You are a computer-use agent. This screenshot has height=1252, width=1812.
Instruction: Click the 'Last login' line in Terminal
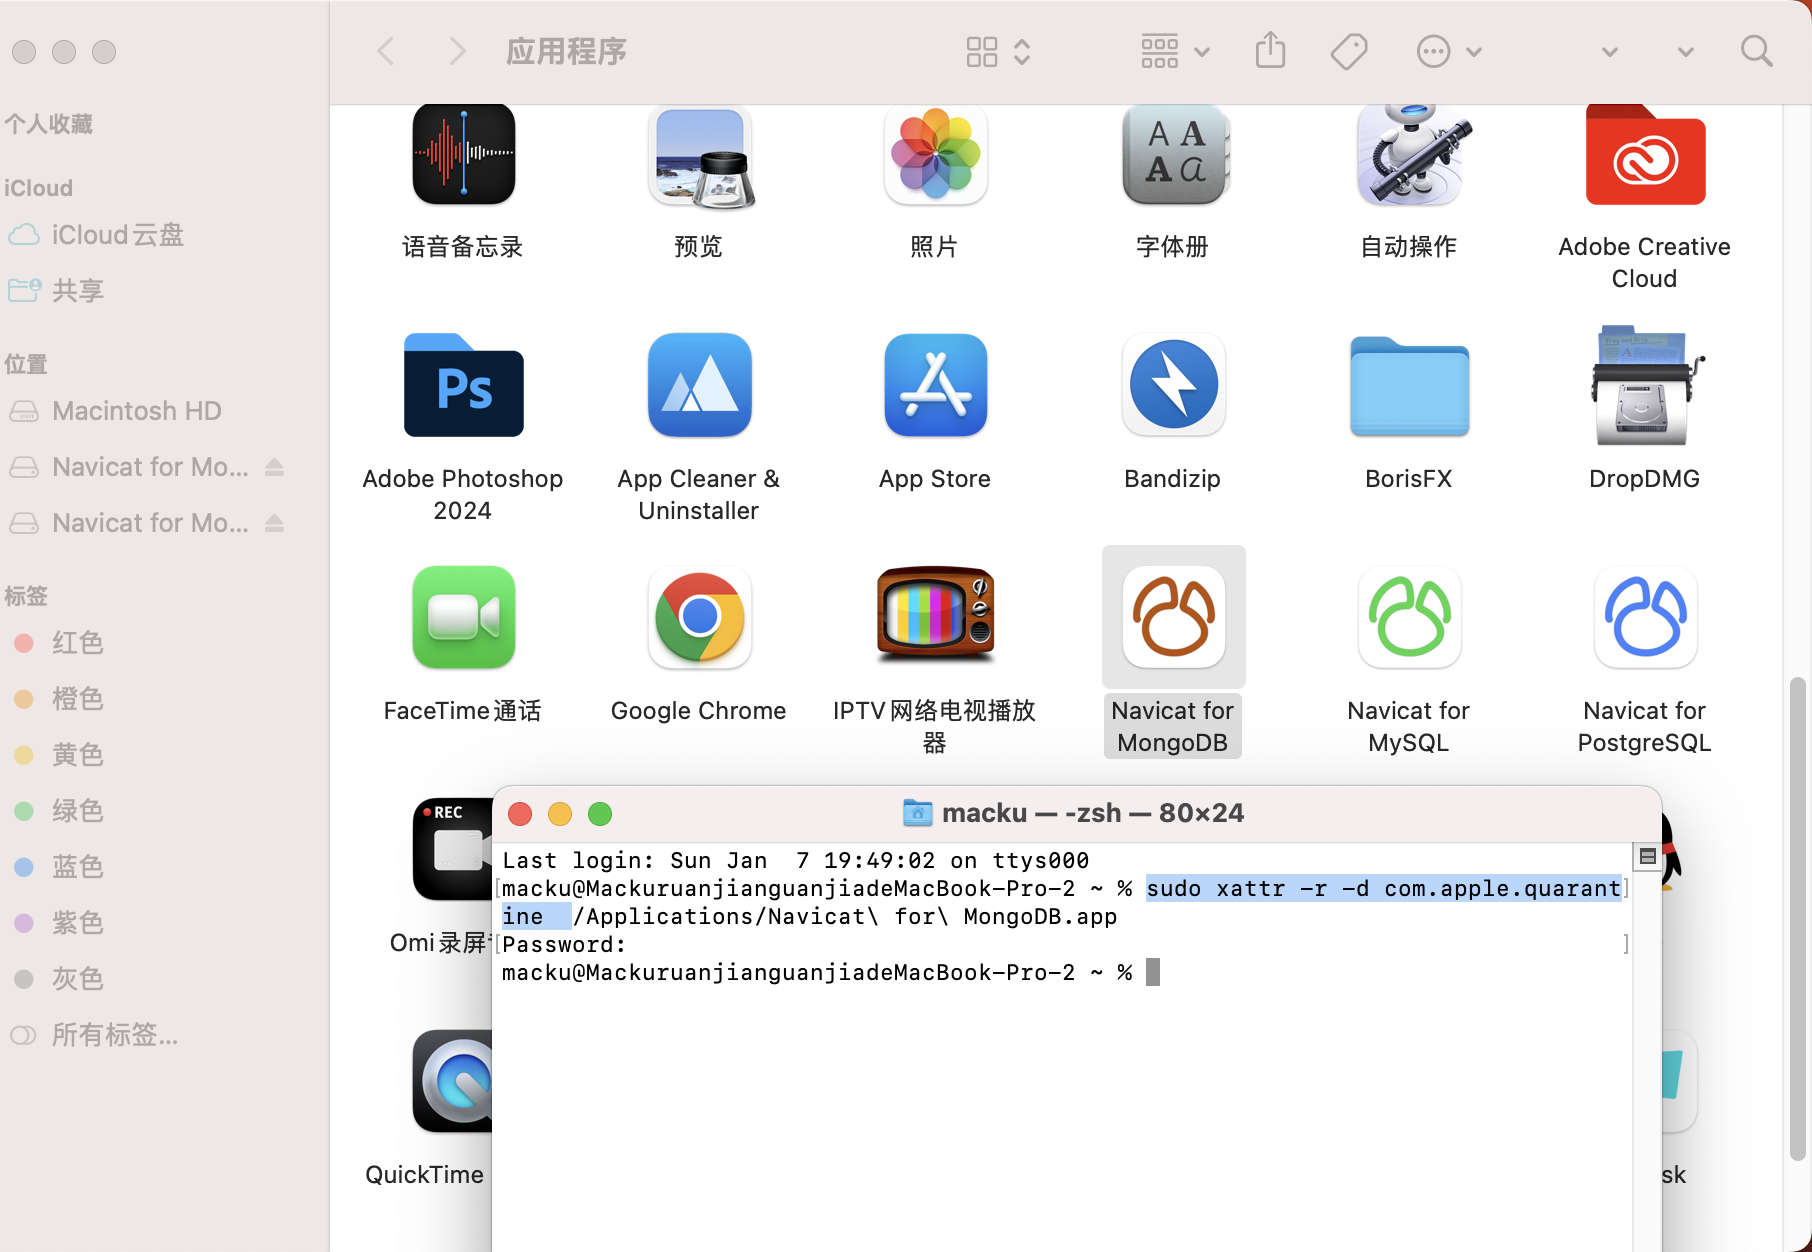(796, 860)
